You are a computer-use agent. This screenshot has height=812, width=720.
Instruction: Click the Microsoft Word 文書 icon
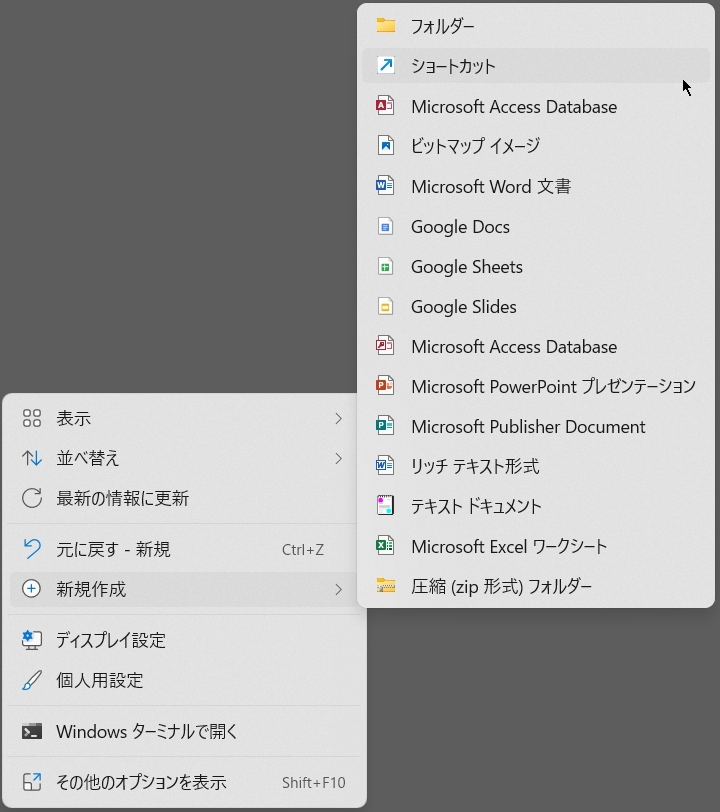click(385, 186)
